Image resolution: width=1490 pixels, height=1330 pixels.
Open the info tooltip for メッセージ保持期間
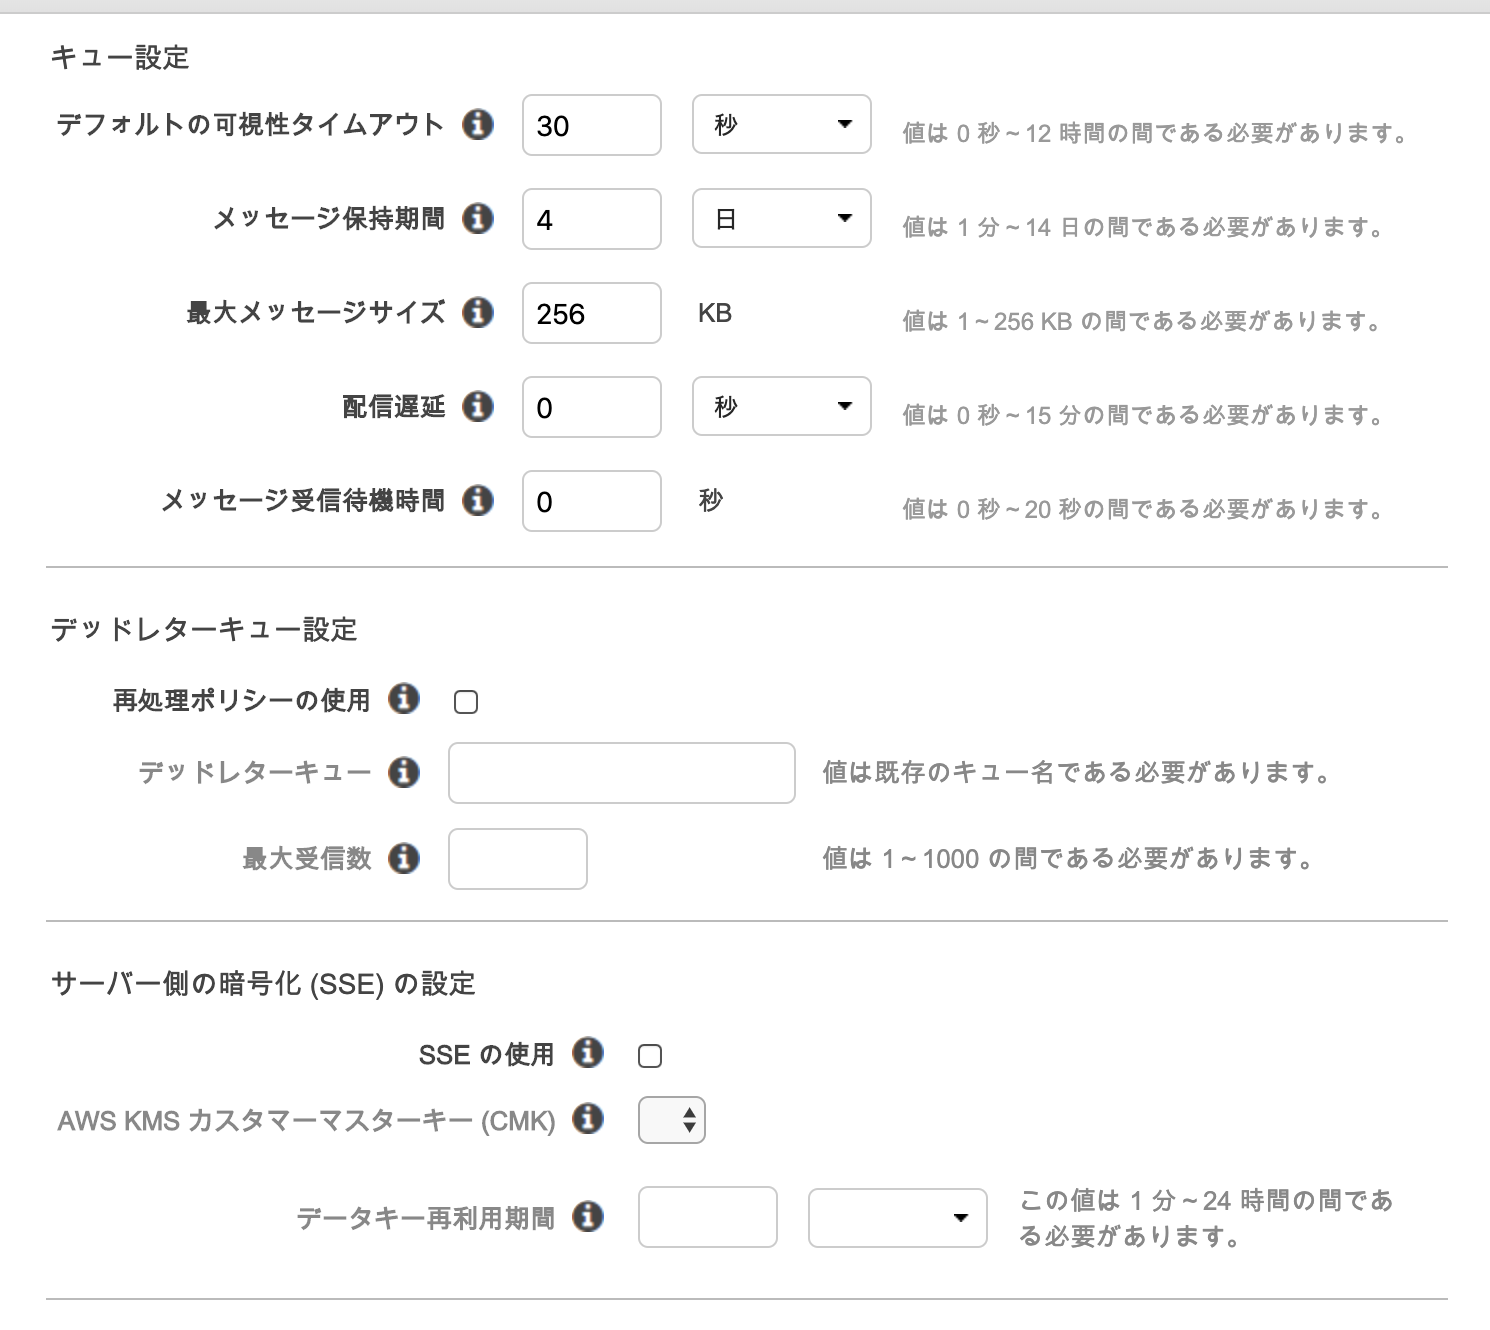click(x=481, y=218)
